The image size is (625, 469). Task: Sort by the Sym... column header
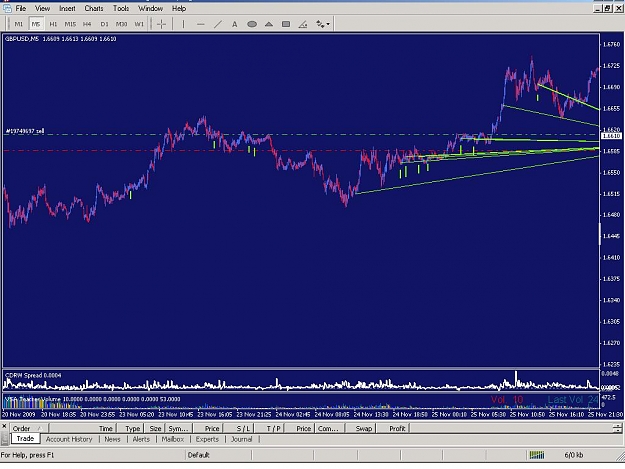pos(179,429)
